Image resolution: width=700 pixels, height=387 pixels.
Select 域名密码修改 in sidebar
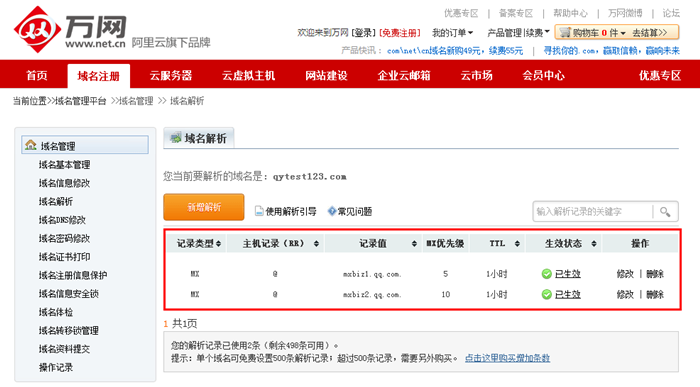coord(64,238)
